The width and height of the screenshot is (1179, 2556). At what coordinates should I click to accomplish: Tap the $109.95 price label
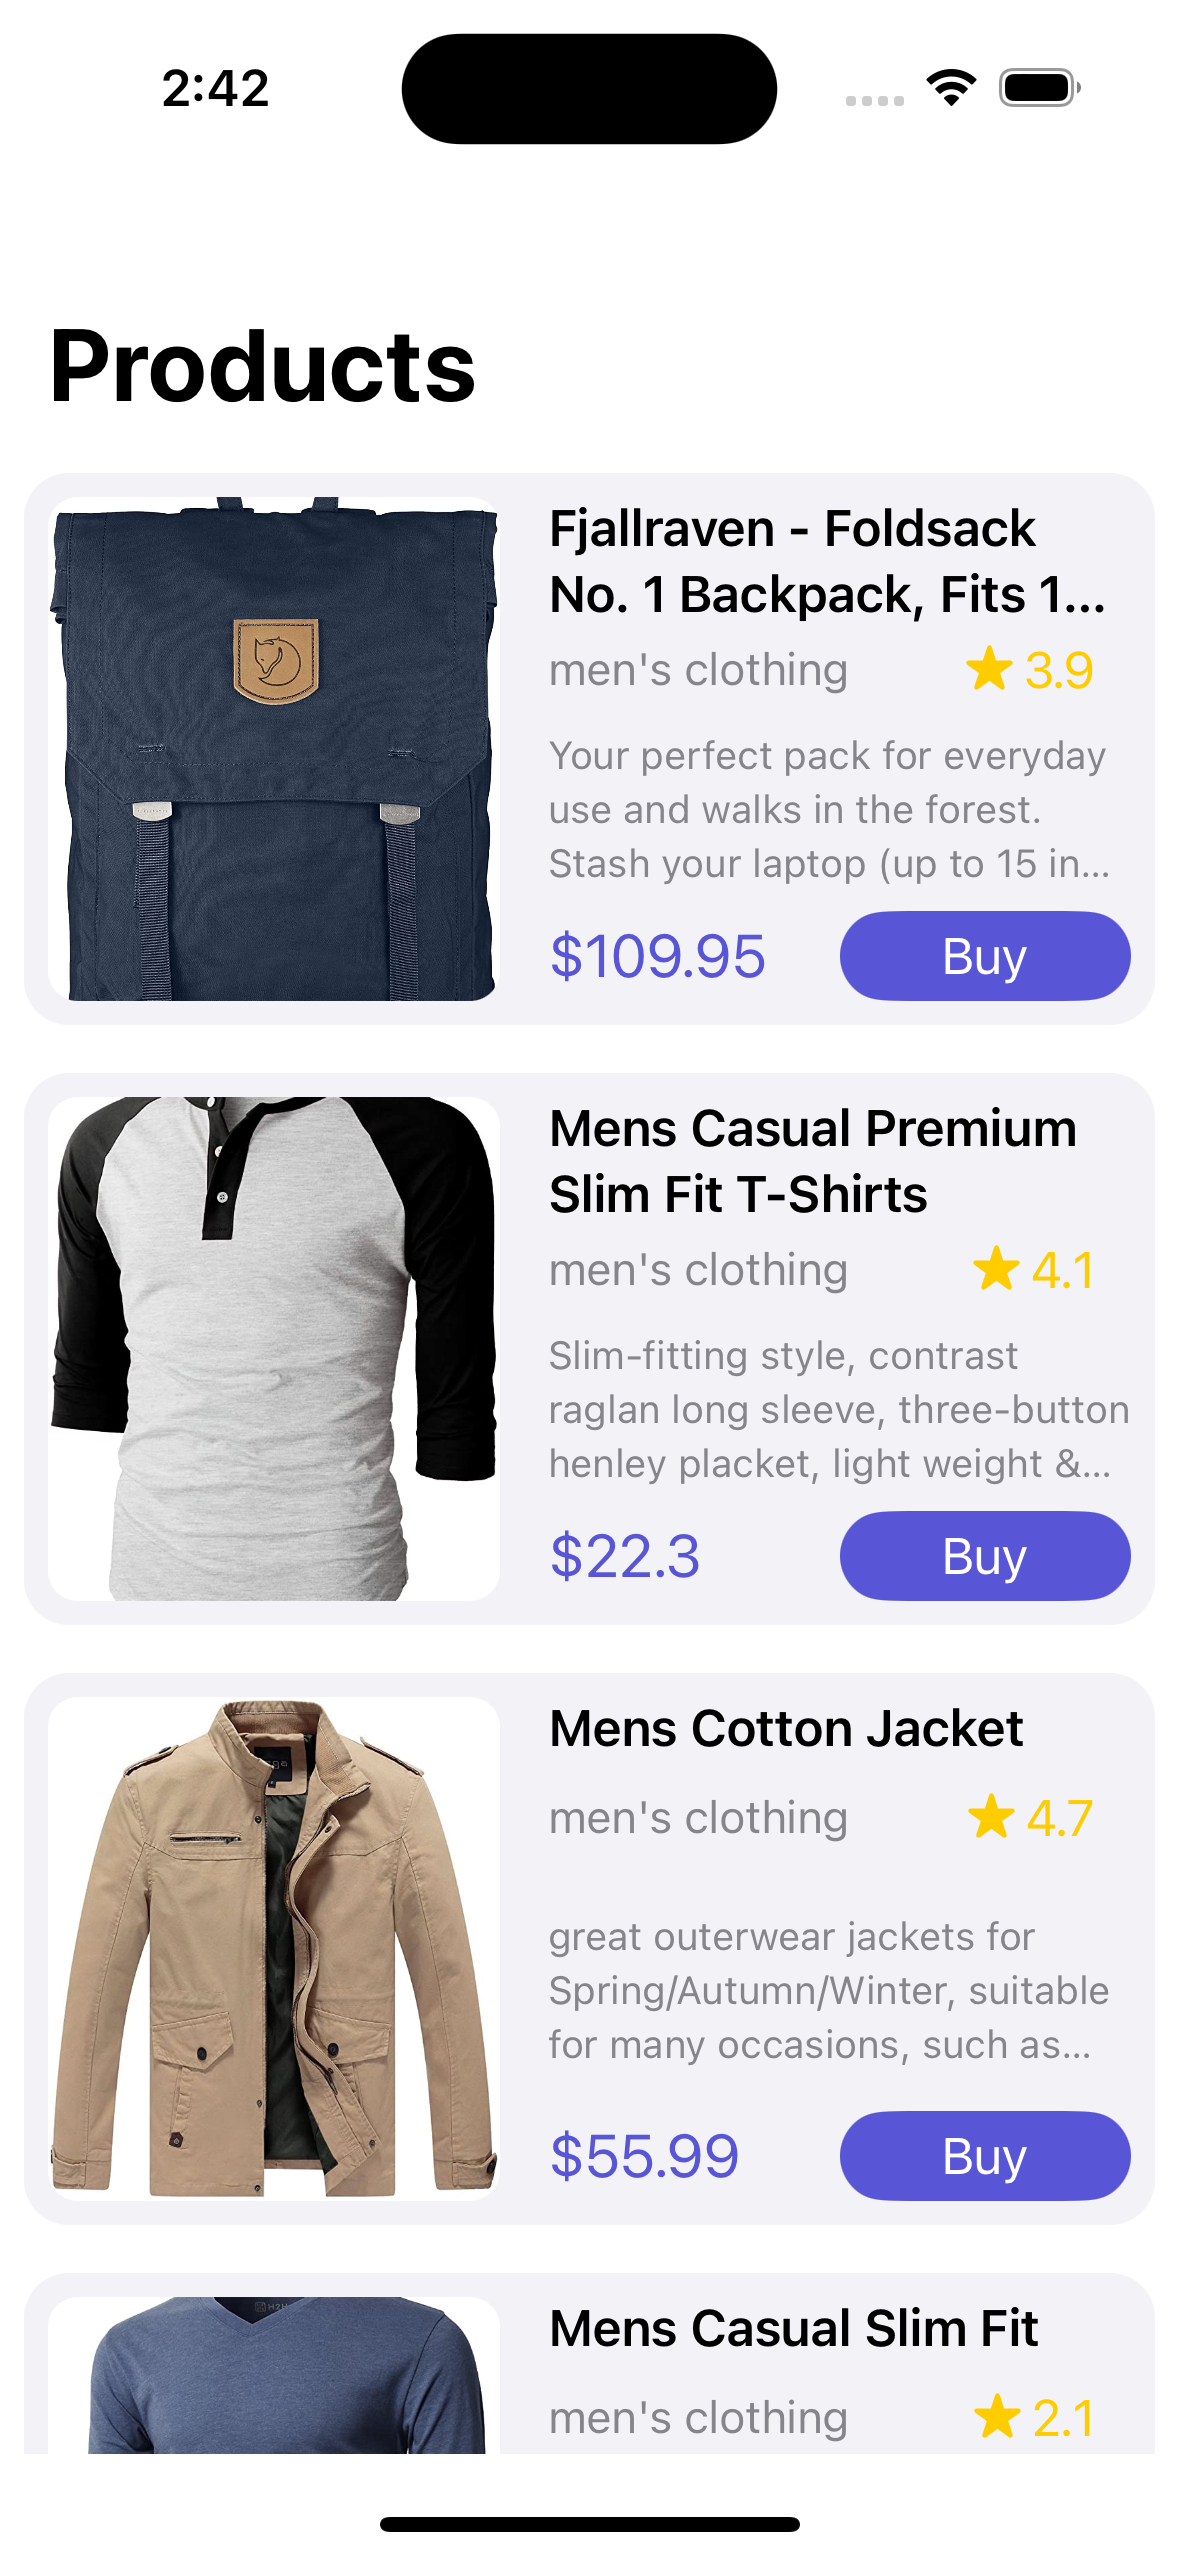point(657,956)
